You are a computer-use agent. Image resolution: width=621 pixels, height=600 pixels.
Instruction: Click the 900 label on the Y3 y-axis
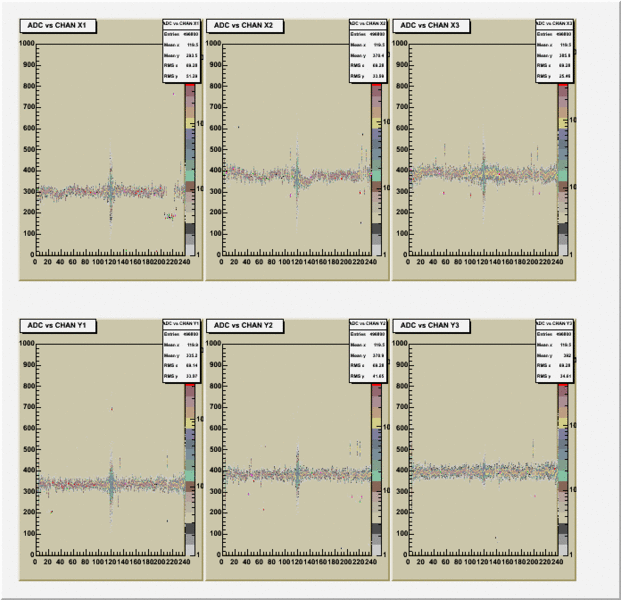pos(402,365)
